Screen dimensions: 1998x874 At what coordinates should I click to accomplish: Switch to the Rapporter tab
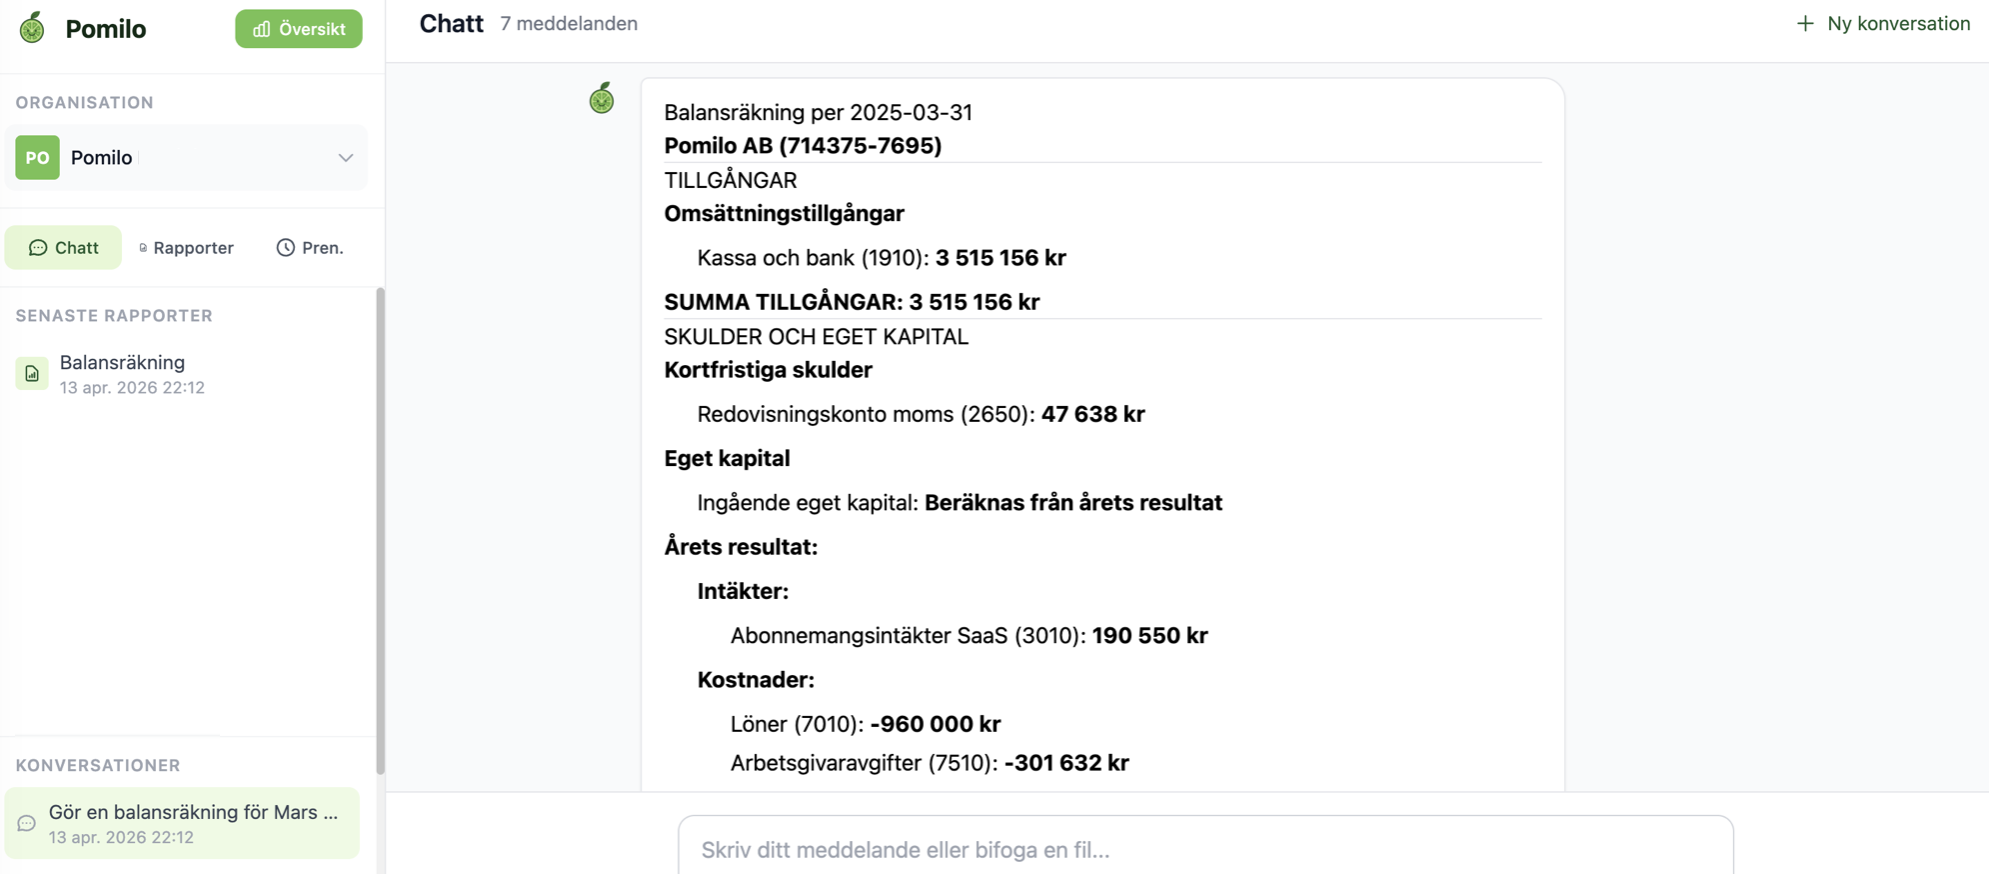[186, 247]
